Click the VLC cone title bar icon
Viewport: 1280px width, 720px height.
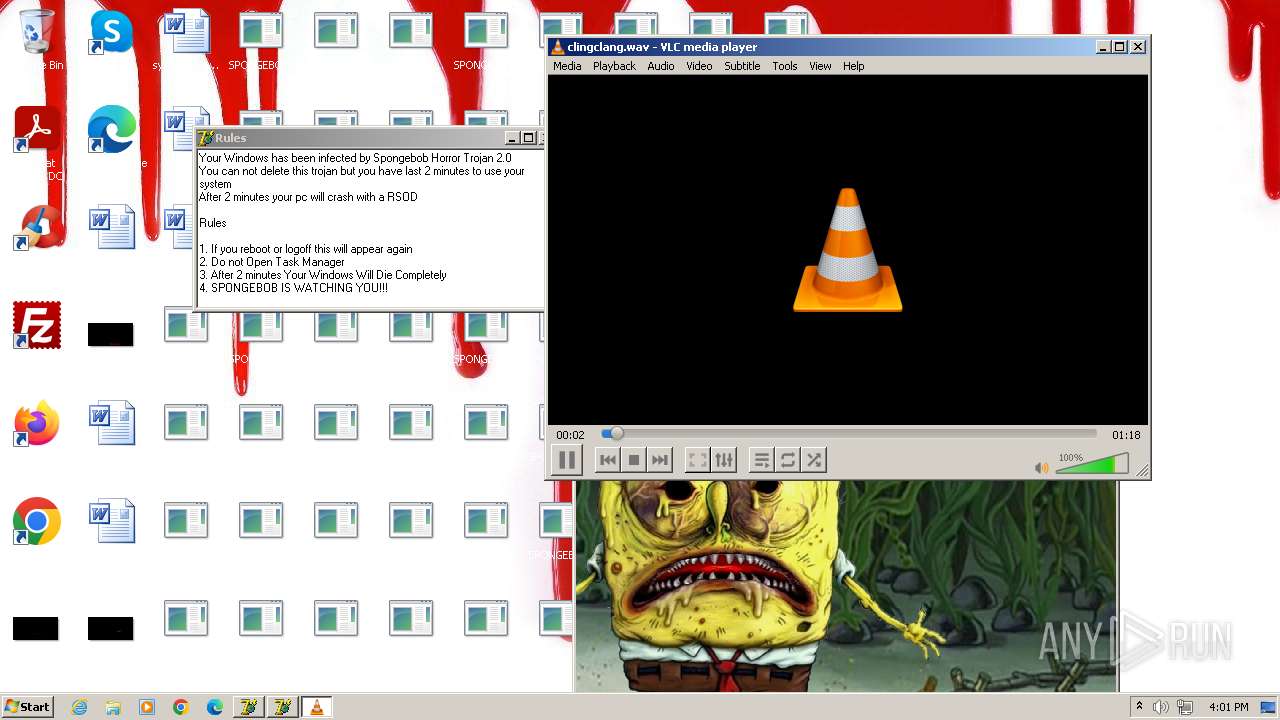pyautogui.click(x=557, y=47)
